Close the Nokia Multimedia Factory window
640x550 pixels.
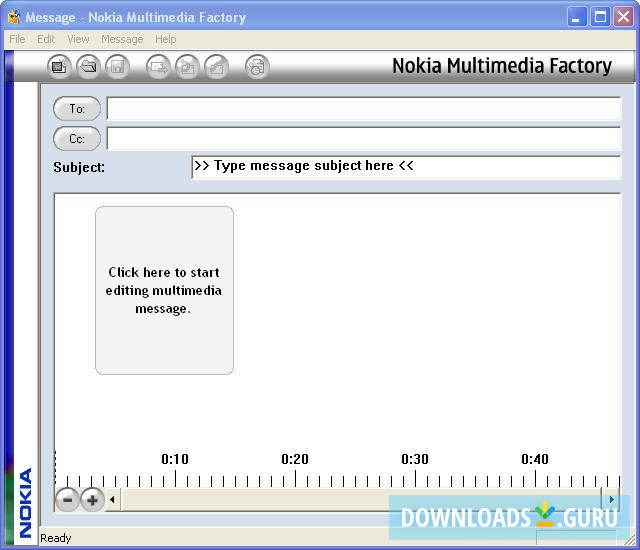pyautogui.click(x=624, y=17)
